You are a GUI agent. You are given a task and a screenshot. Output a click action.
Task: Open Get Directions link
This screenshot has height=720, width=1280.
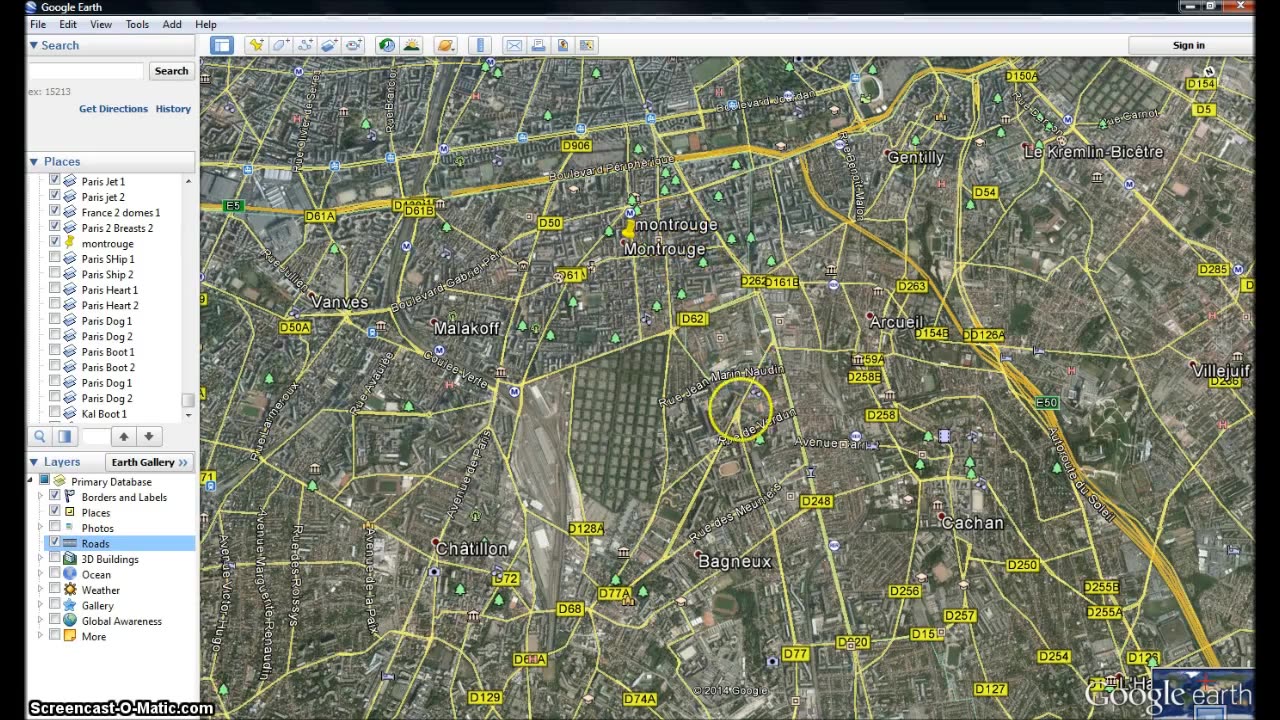click(113, 108)
